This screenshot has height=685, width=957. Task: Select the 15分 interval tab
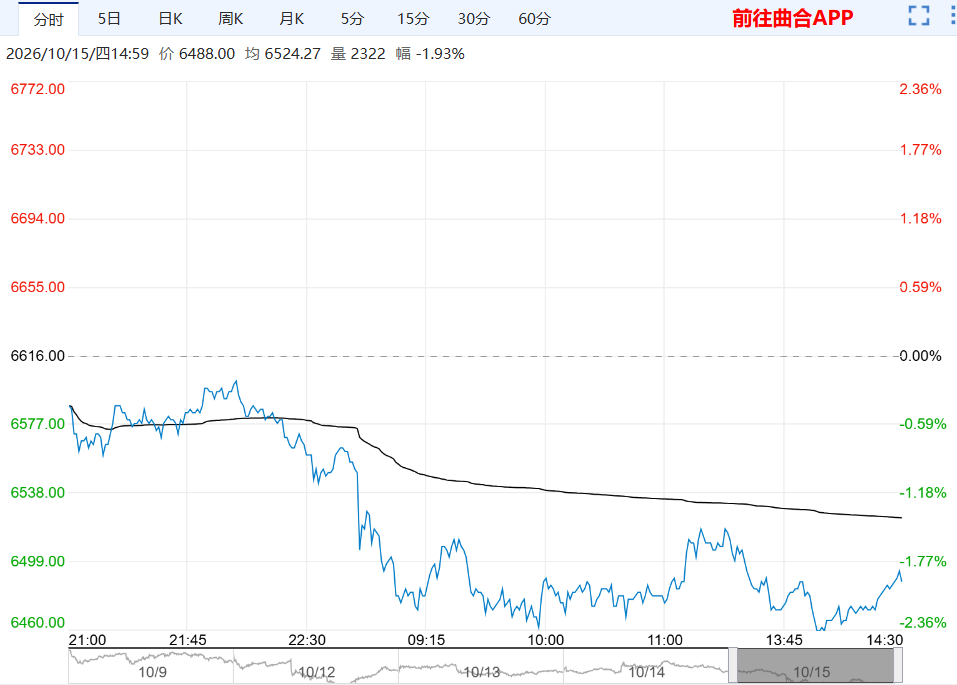[x=413, y=19]
